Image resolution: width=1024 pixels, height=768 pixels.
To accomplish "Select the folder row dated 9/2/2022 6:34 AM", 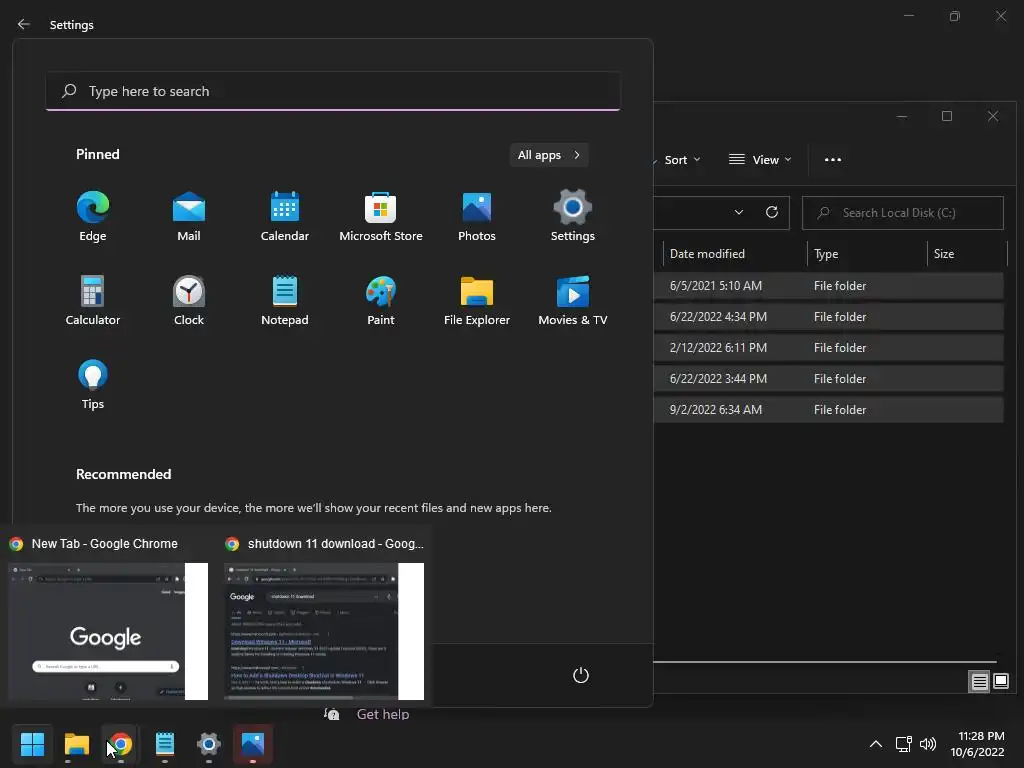I will coord(828,410).
